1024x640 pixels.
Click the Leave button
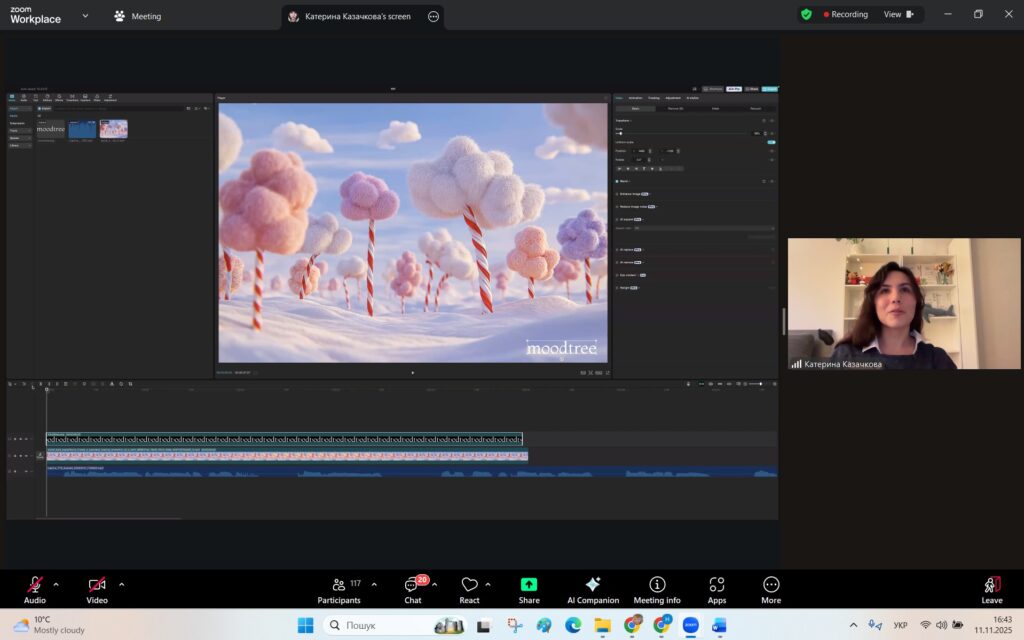click(991, 587)
